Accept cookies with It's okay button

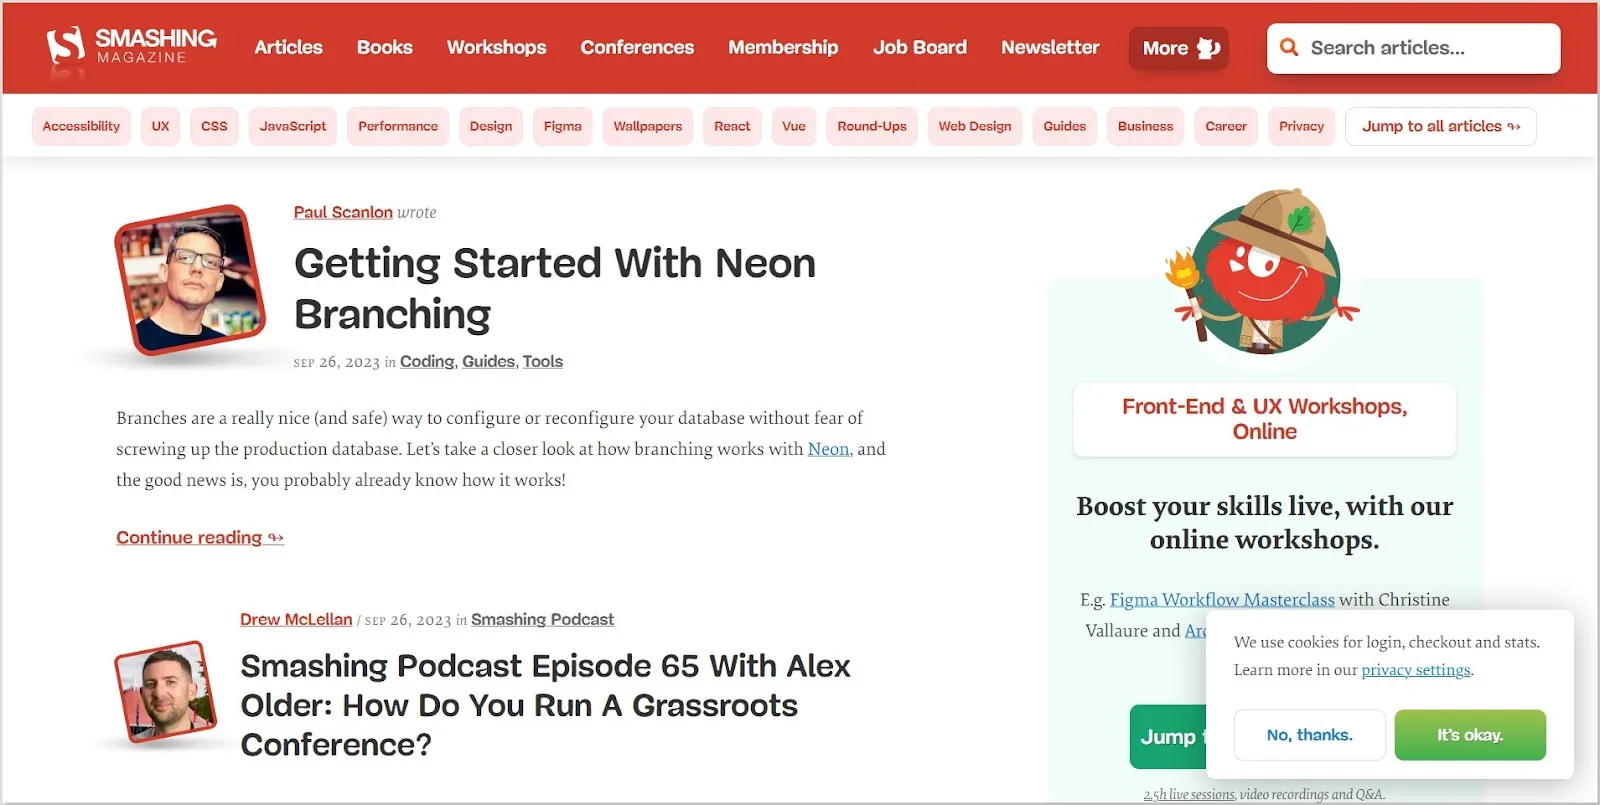(1470, 735)
